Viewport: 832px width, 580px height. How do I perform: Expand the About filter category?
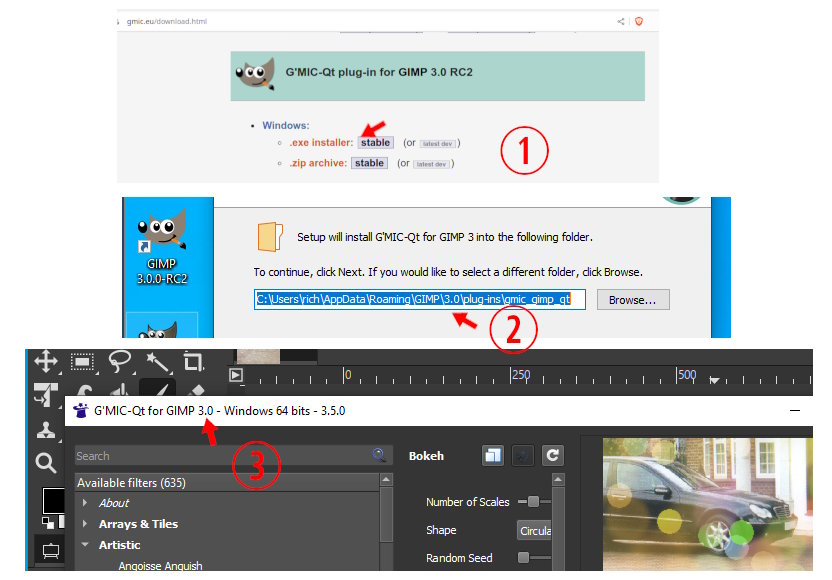(85, 502)
